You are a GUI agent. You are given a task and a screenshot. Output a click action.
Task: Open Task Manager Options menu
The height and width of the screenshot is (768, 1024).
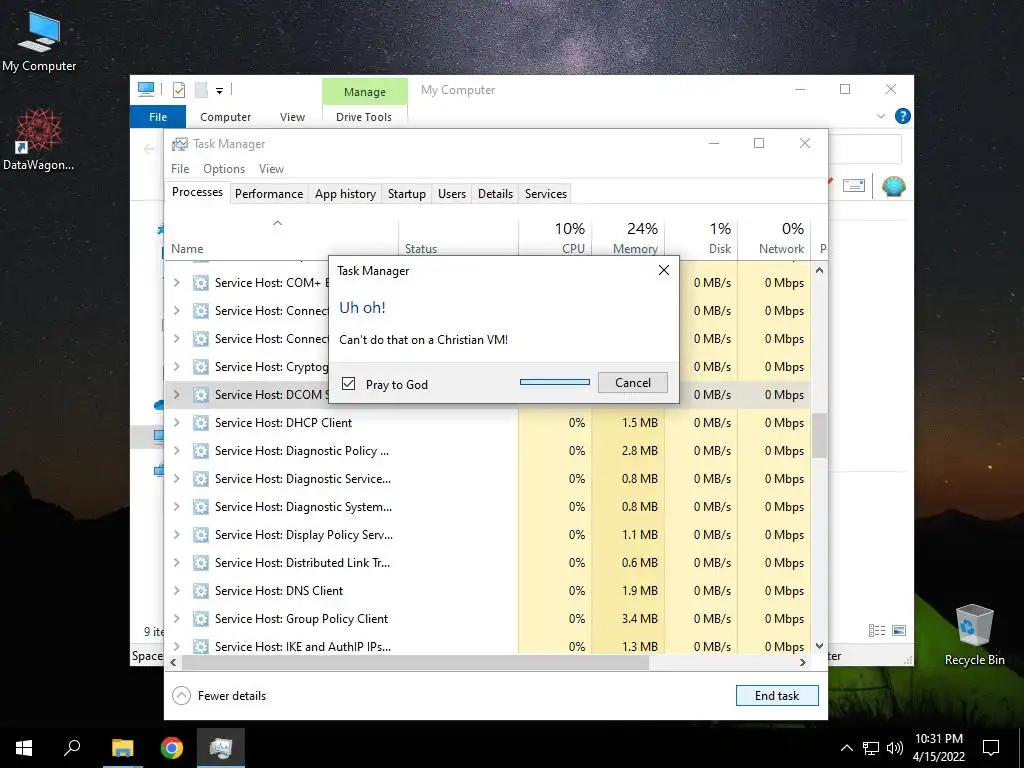tap(224, 168)
